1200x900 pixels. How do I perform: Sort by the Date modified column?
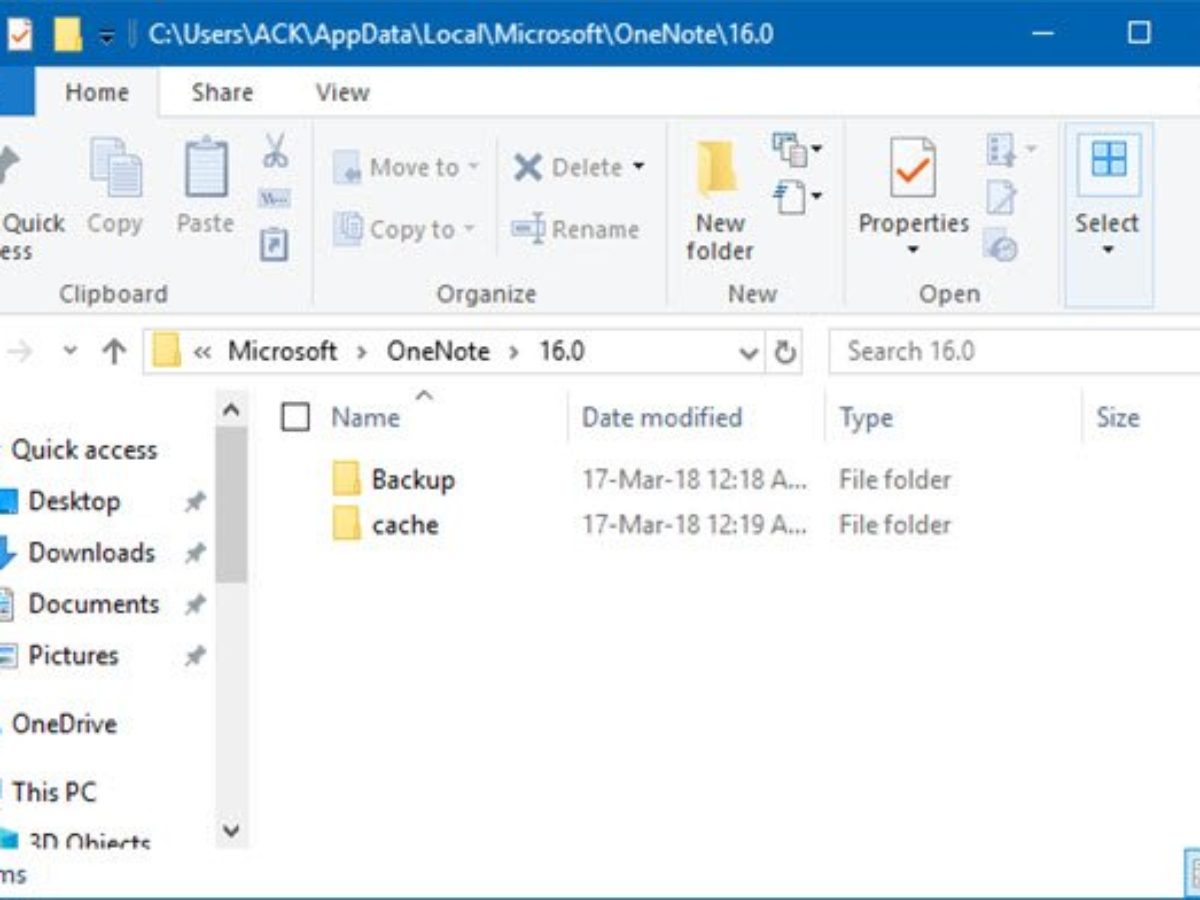pos(662,417)
